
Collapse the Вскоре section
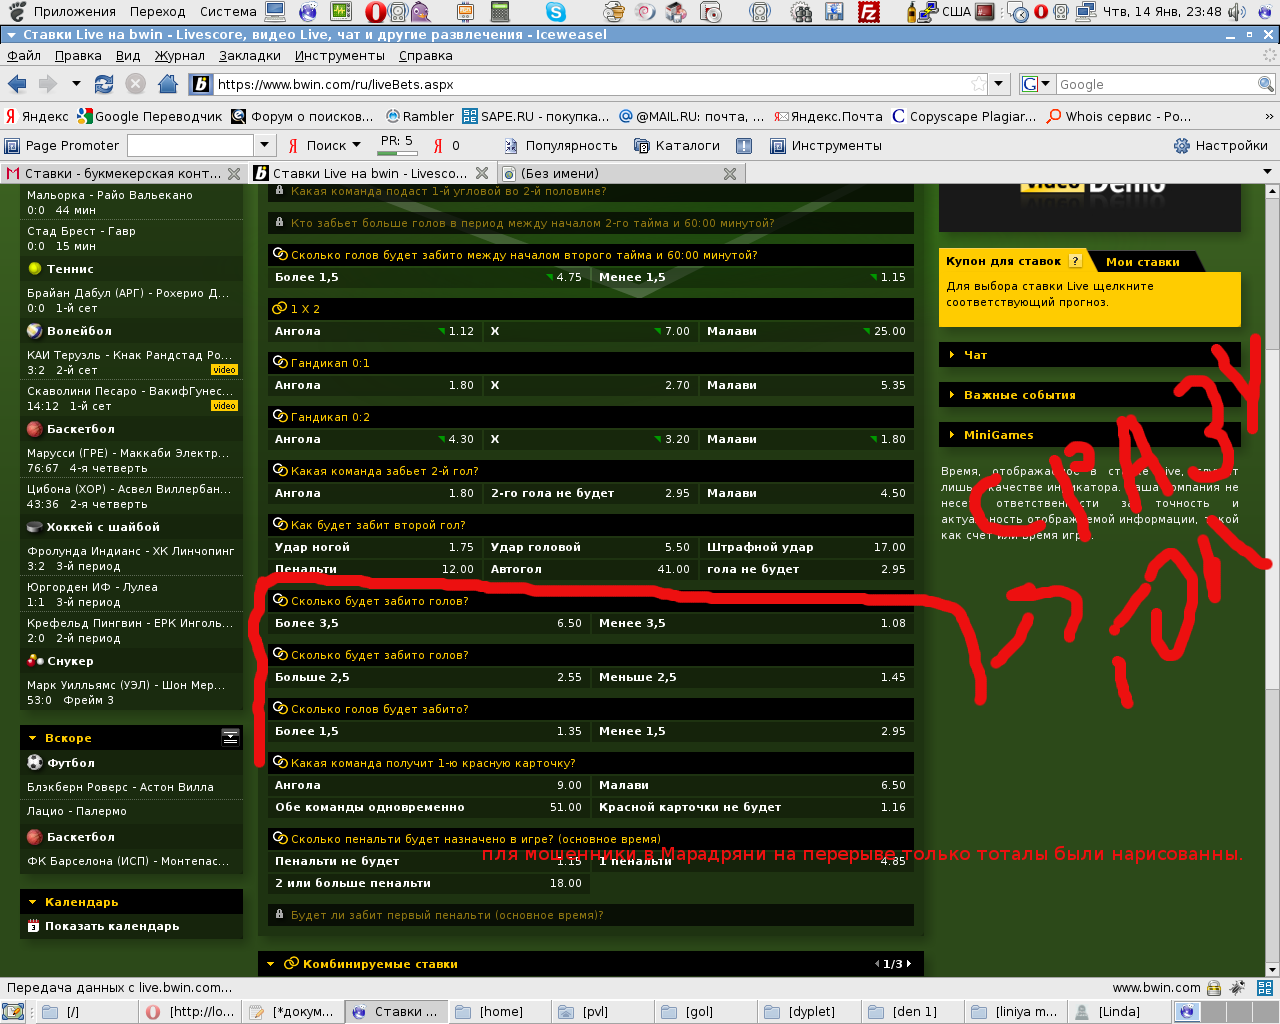pos(32,738)
